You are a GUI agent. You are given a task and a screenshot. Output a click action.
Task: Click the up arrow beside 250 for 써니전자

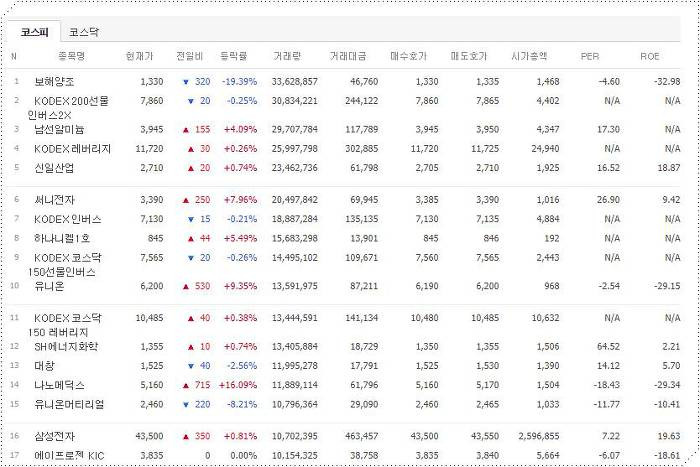(x=186, y=200)
